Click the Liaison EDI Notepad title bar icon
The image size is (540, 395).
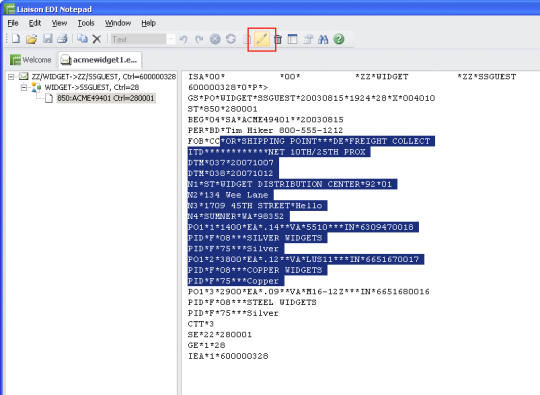point(9,9)
